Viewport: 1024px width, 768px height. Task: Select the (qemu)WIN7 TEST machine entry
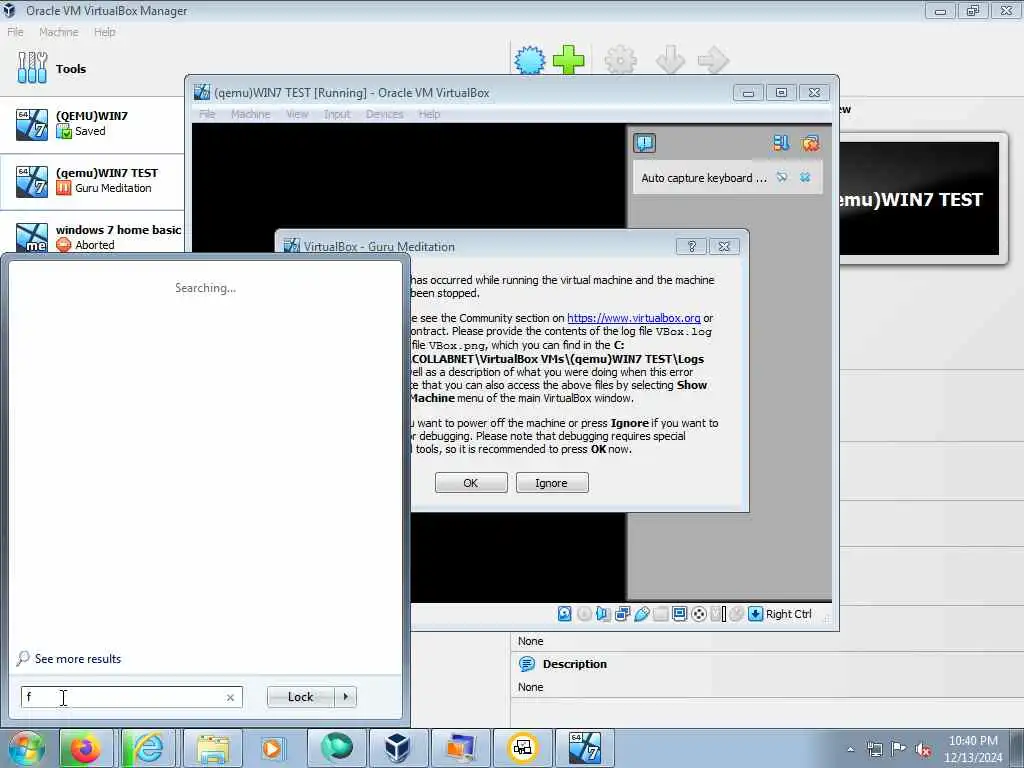(92, 181)
